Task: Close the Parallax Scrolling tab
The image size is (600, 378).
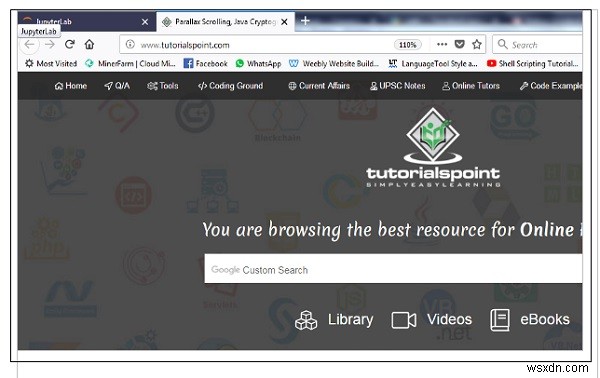Action: tap(284, 22)
